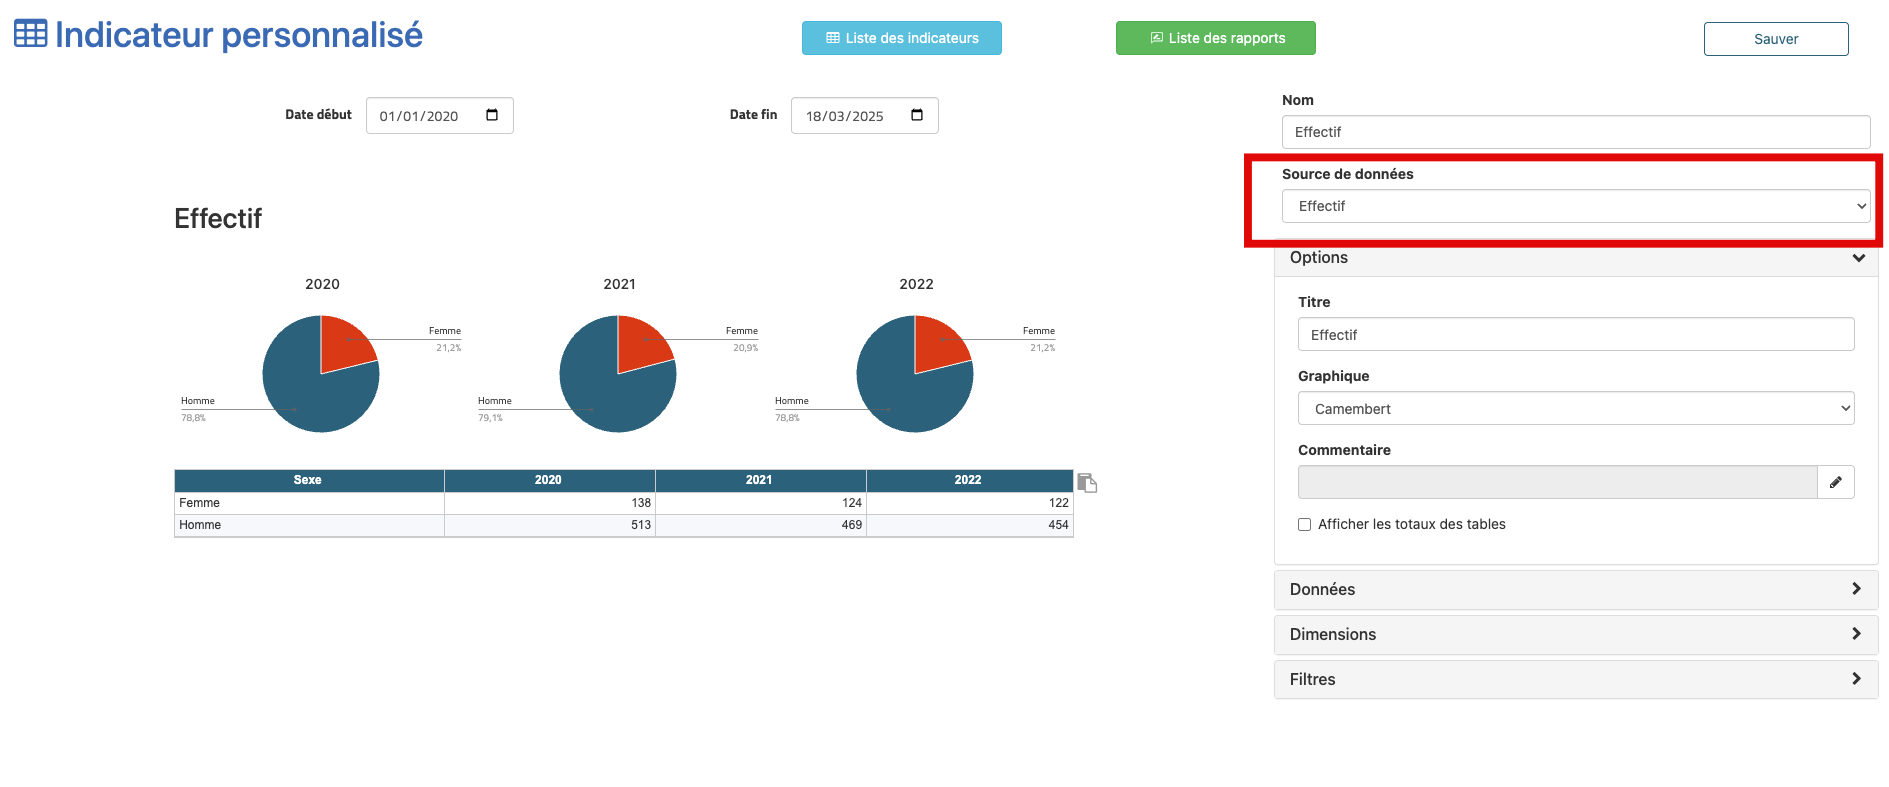1889x787 pixels.
Task: Click the value 138 in table
Action: pos(641,503)
